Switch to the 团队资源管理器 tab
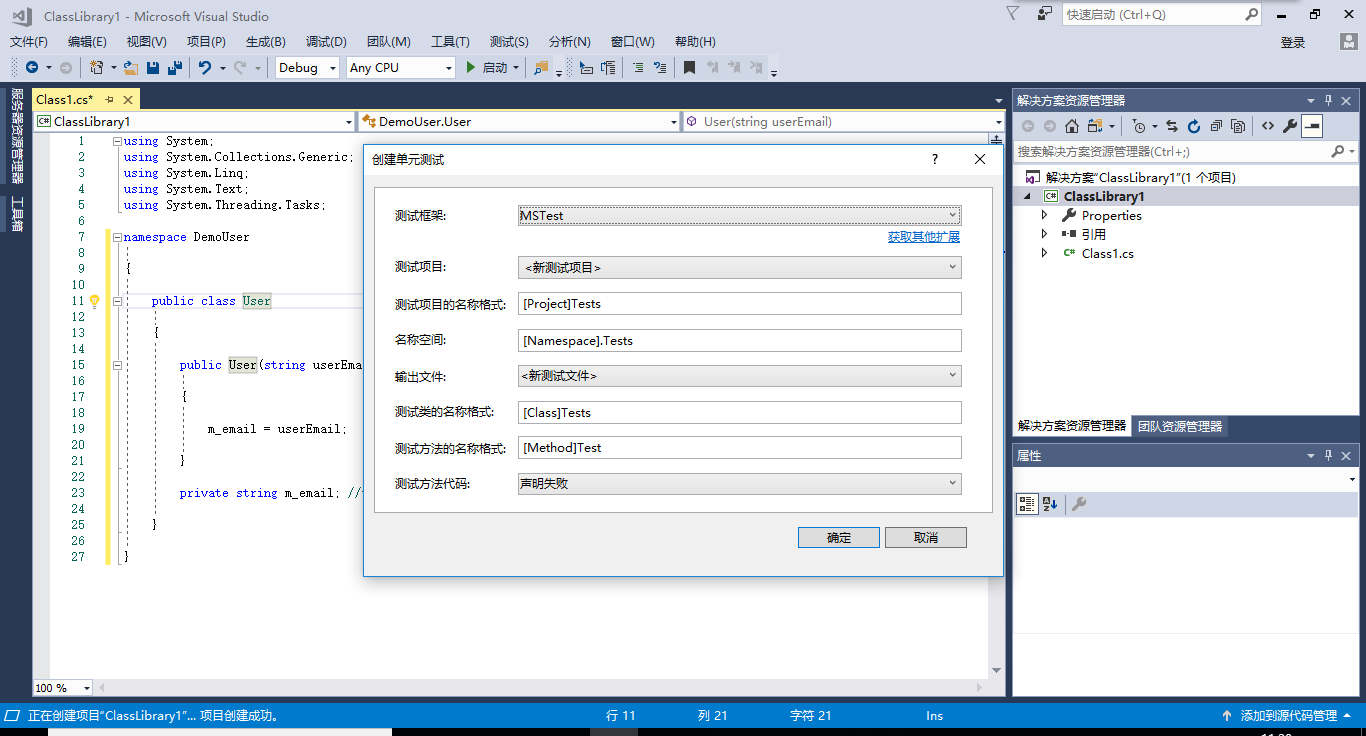 (x=1180, y=426)
